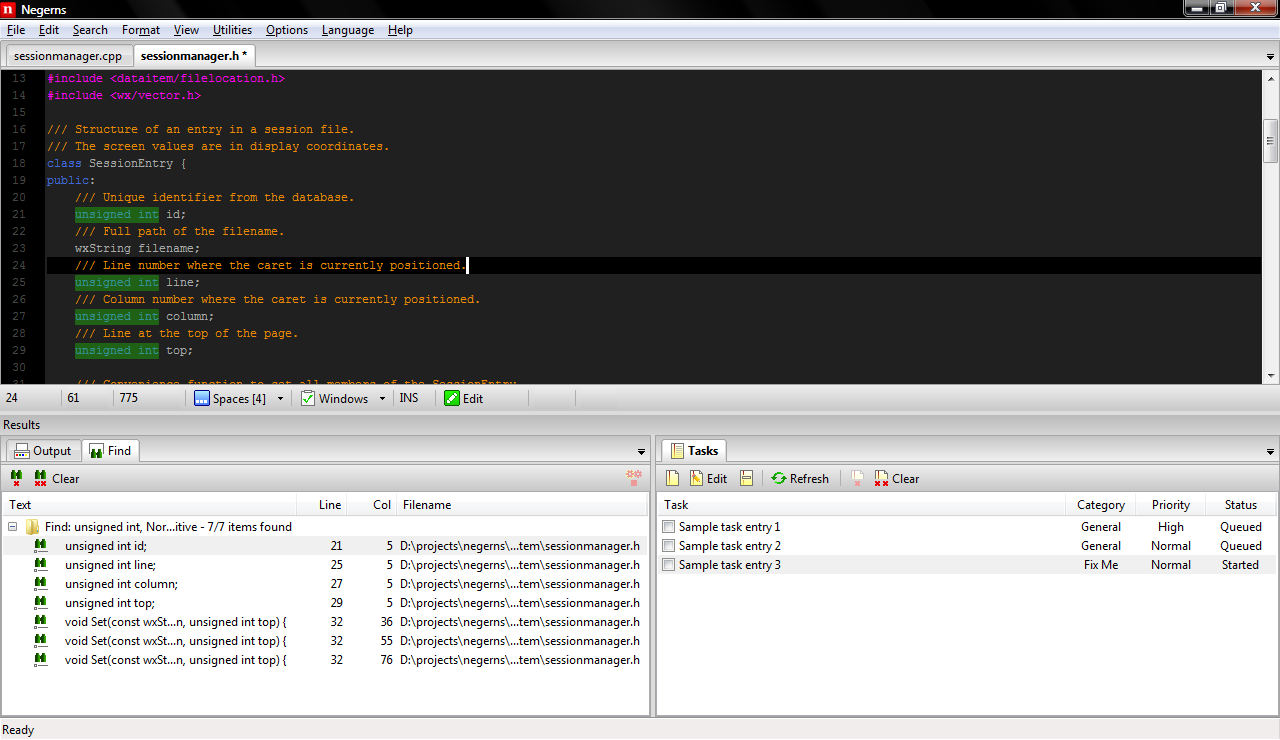Check the Sample task entry 1 checkbox
Image resolution: width=1280 pixels, height=740 pixels.
pos(669,527)
